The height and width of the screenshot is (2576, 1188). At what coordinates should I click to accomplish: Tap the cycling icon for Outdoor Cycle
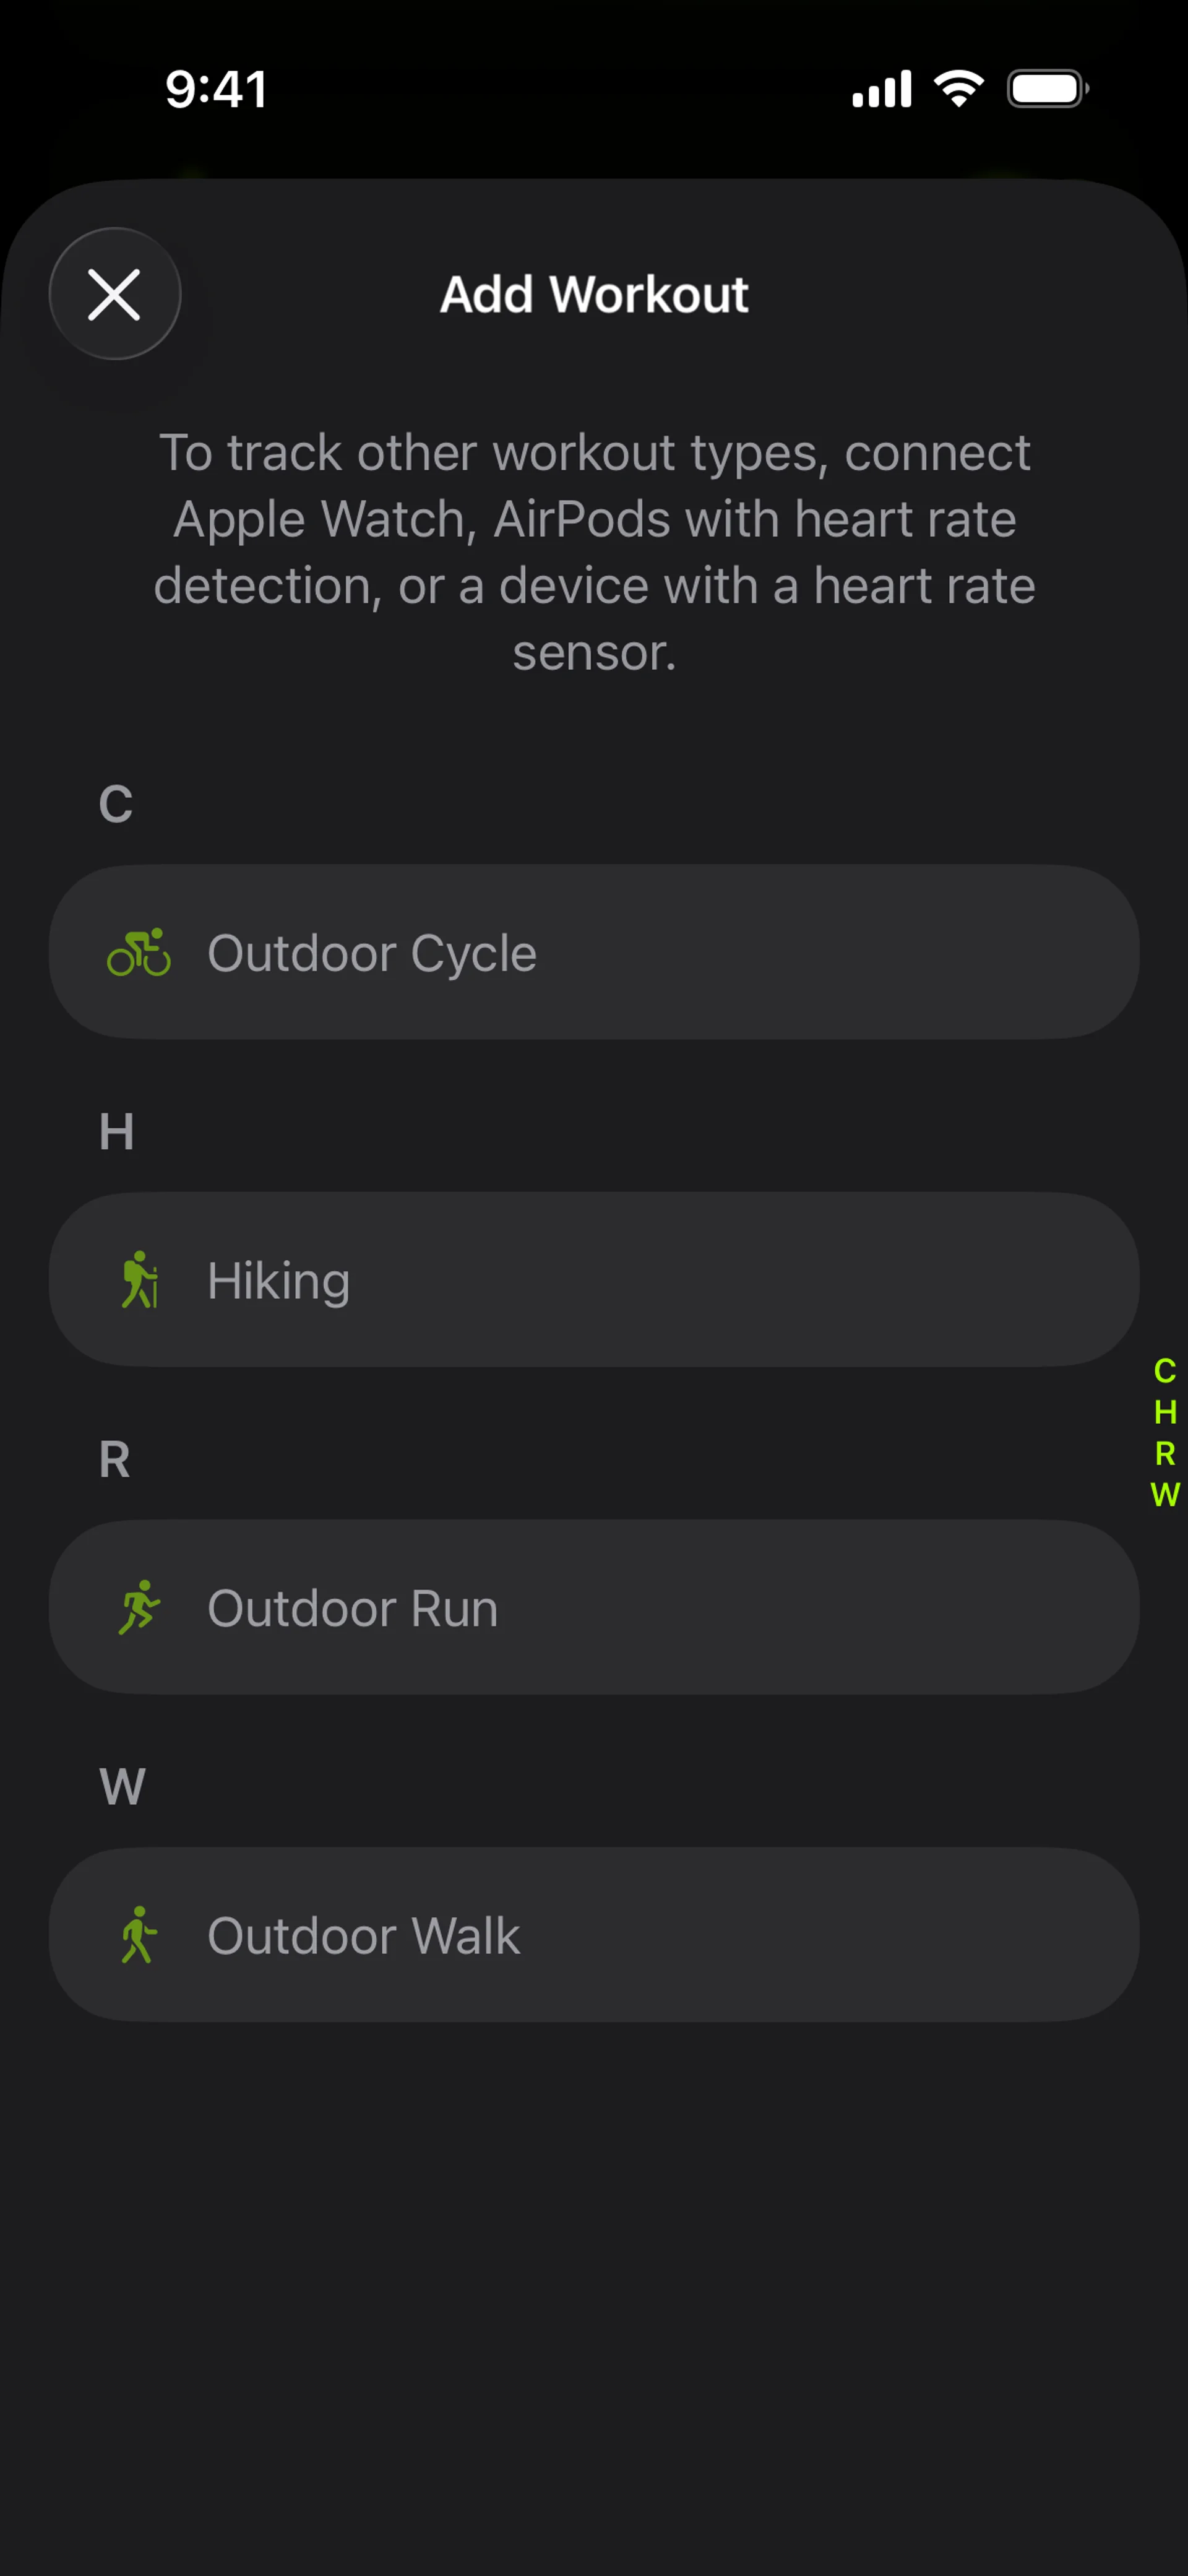click(x=139, y=952)
